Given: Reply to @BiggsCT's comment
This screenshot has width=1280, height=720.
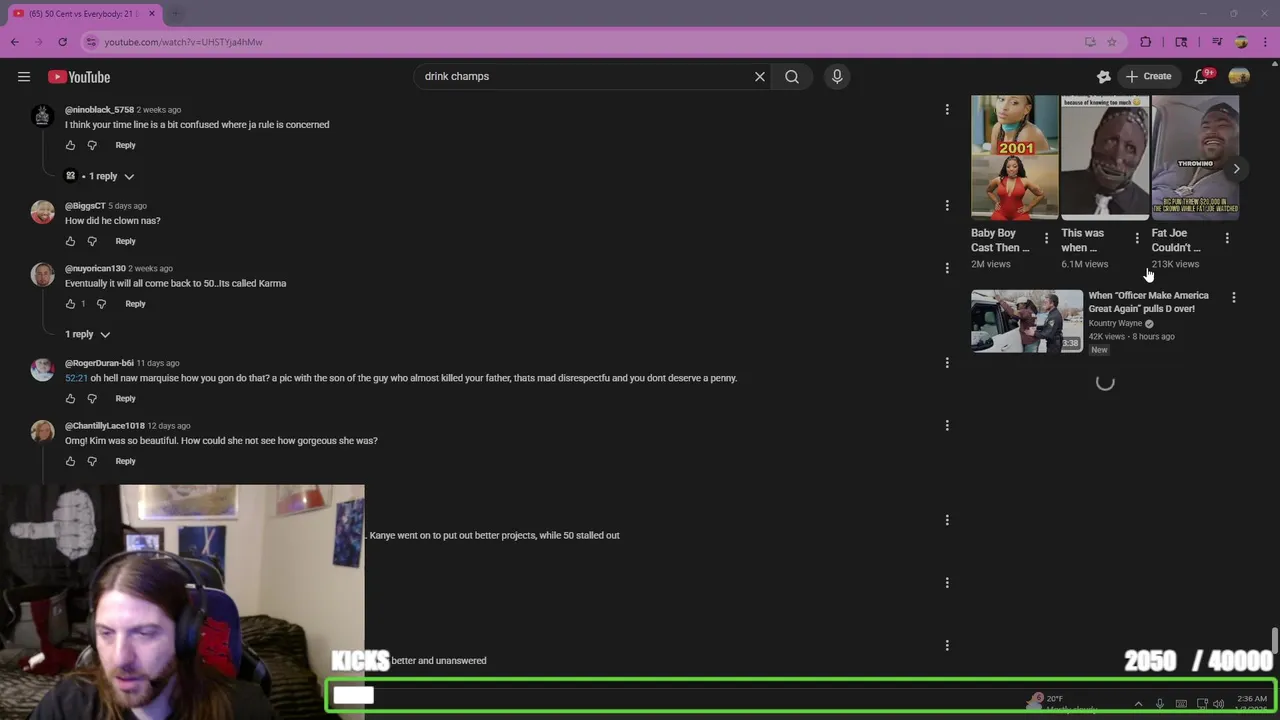Looking at the screenshot, I should pyautogui.click(x=125, y=241).
